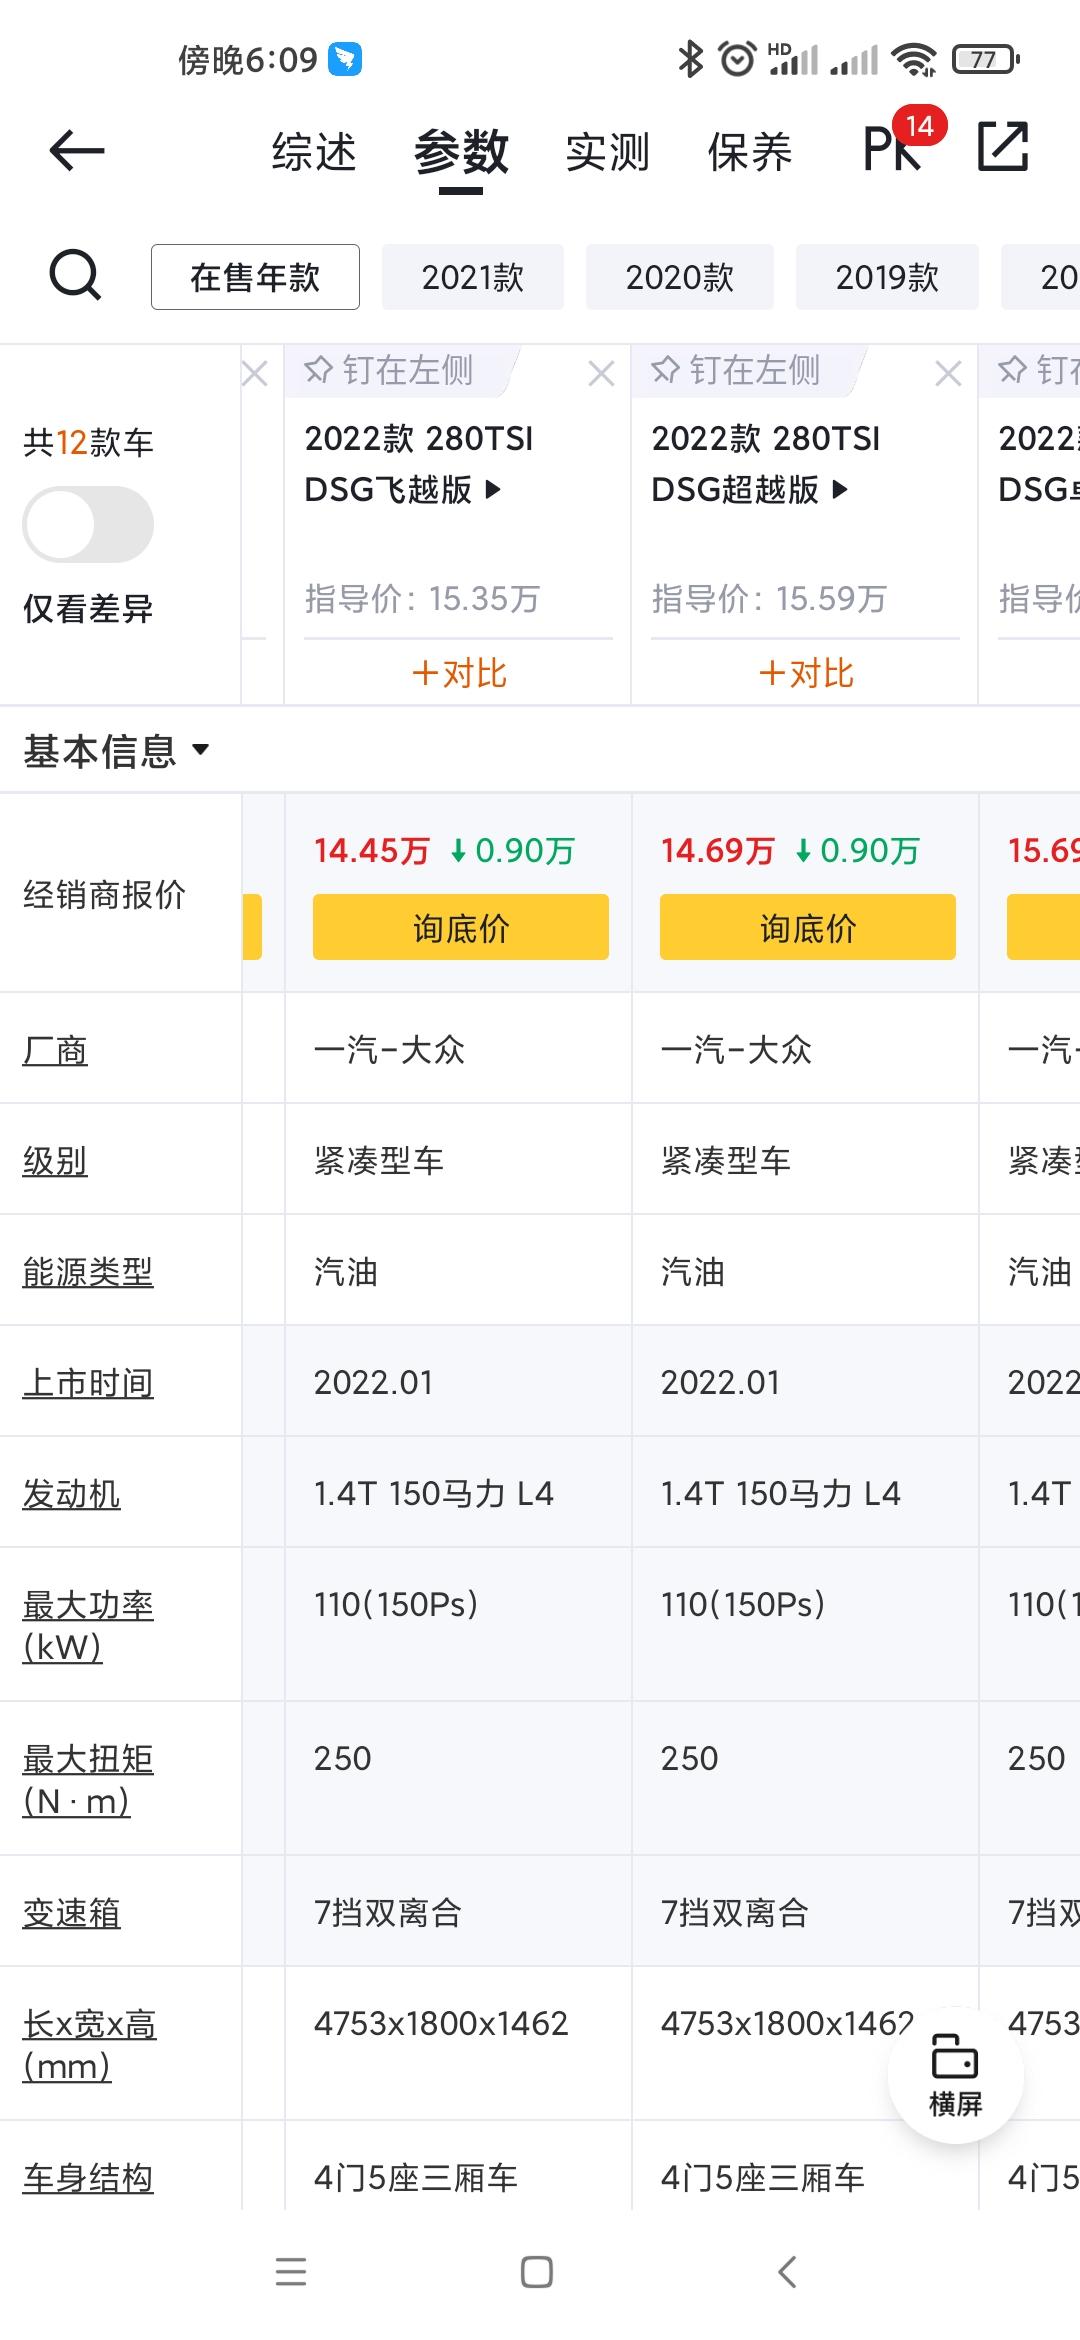Open the 车身结构 parameter explanation
This screenshot has width=1080, height=2340.
coord(88,2178)
